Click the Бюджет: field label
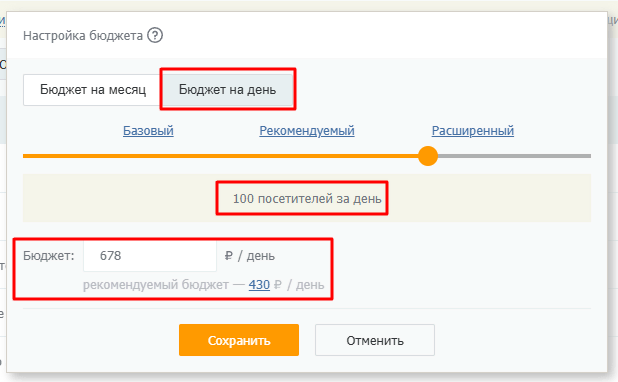Viewport: 618px width, 382px height. [x=49, y=256]
